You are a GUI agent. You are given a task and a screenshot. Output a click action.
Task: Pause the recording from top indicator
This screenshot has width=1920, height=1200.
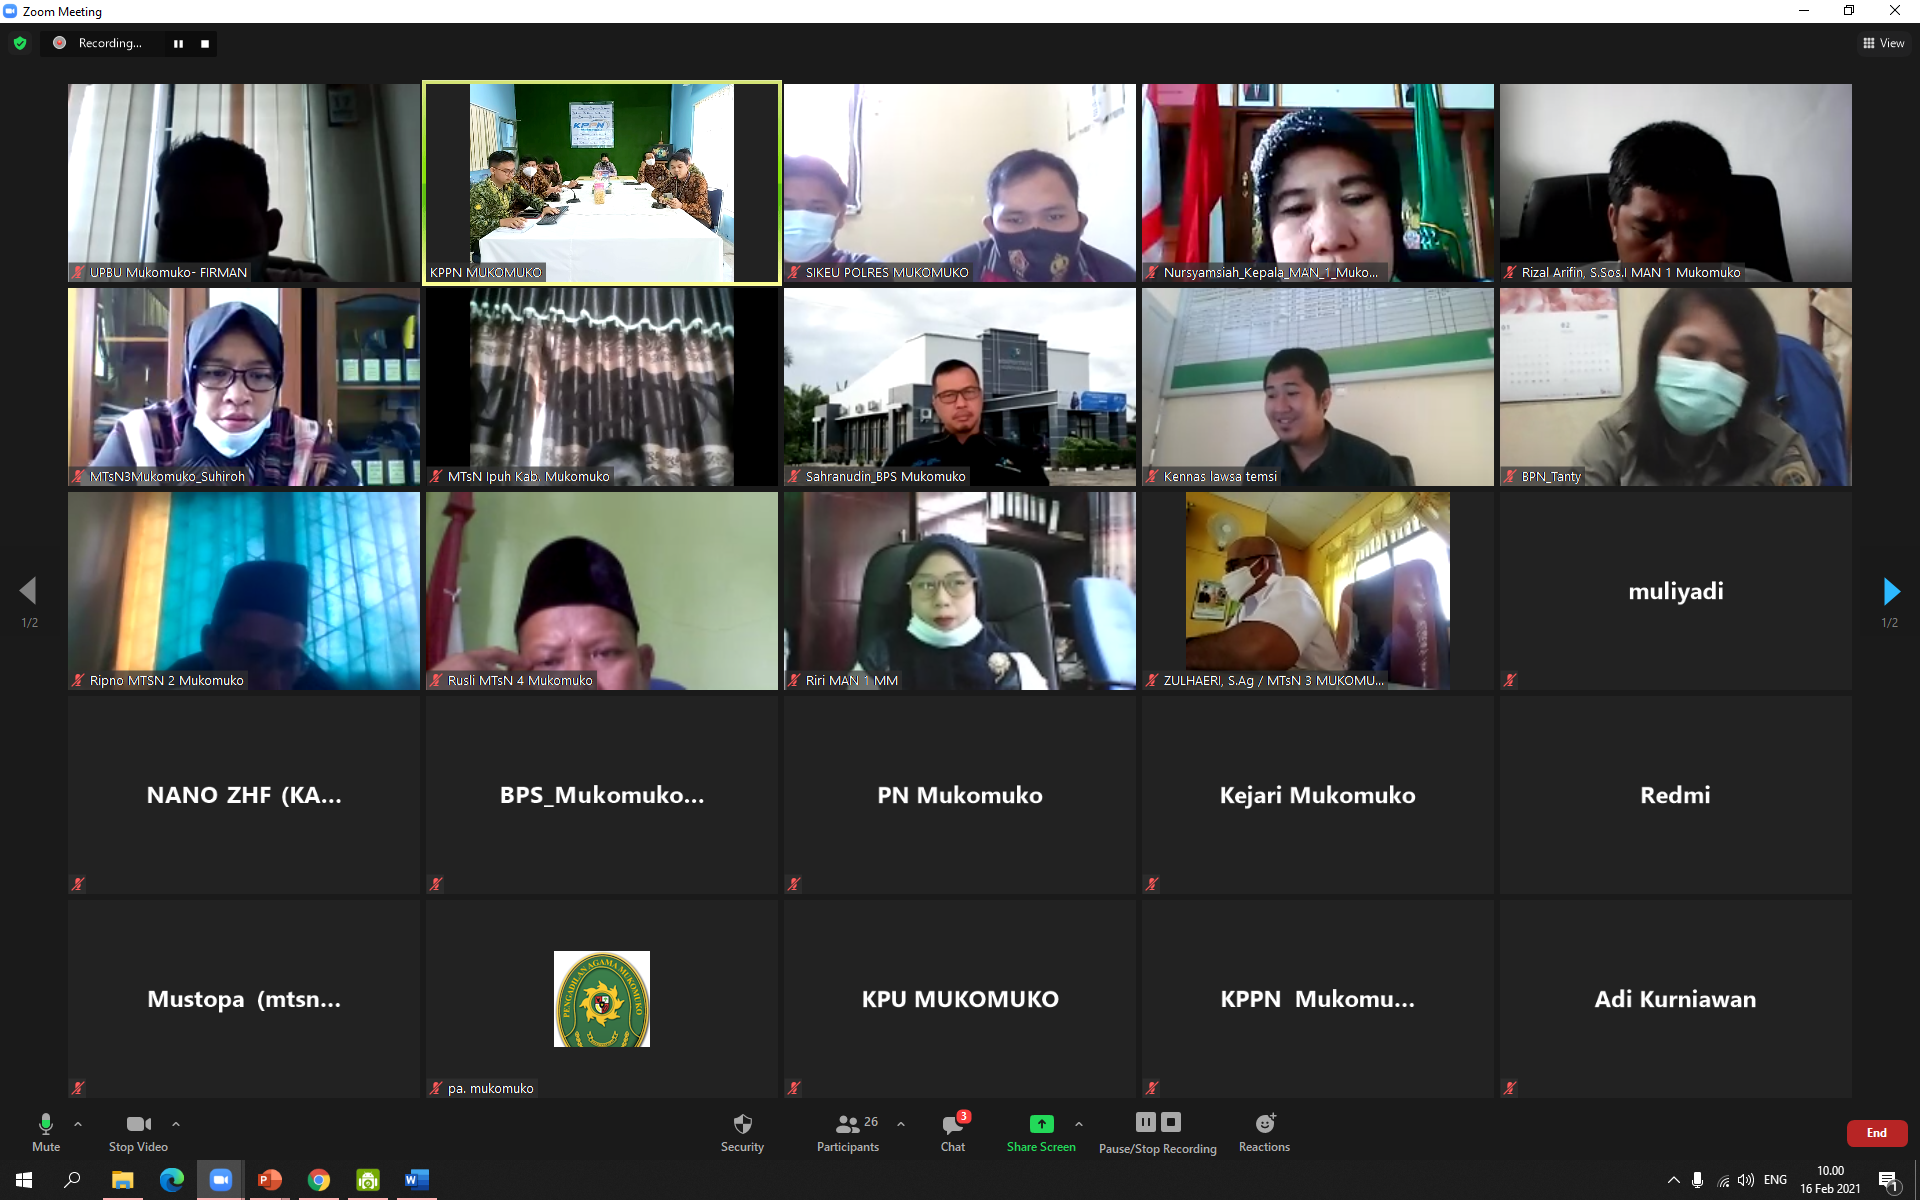pos(178,44)
